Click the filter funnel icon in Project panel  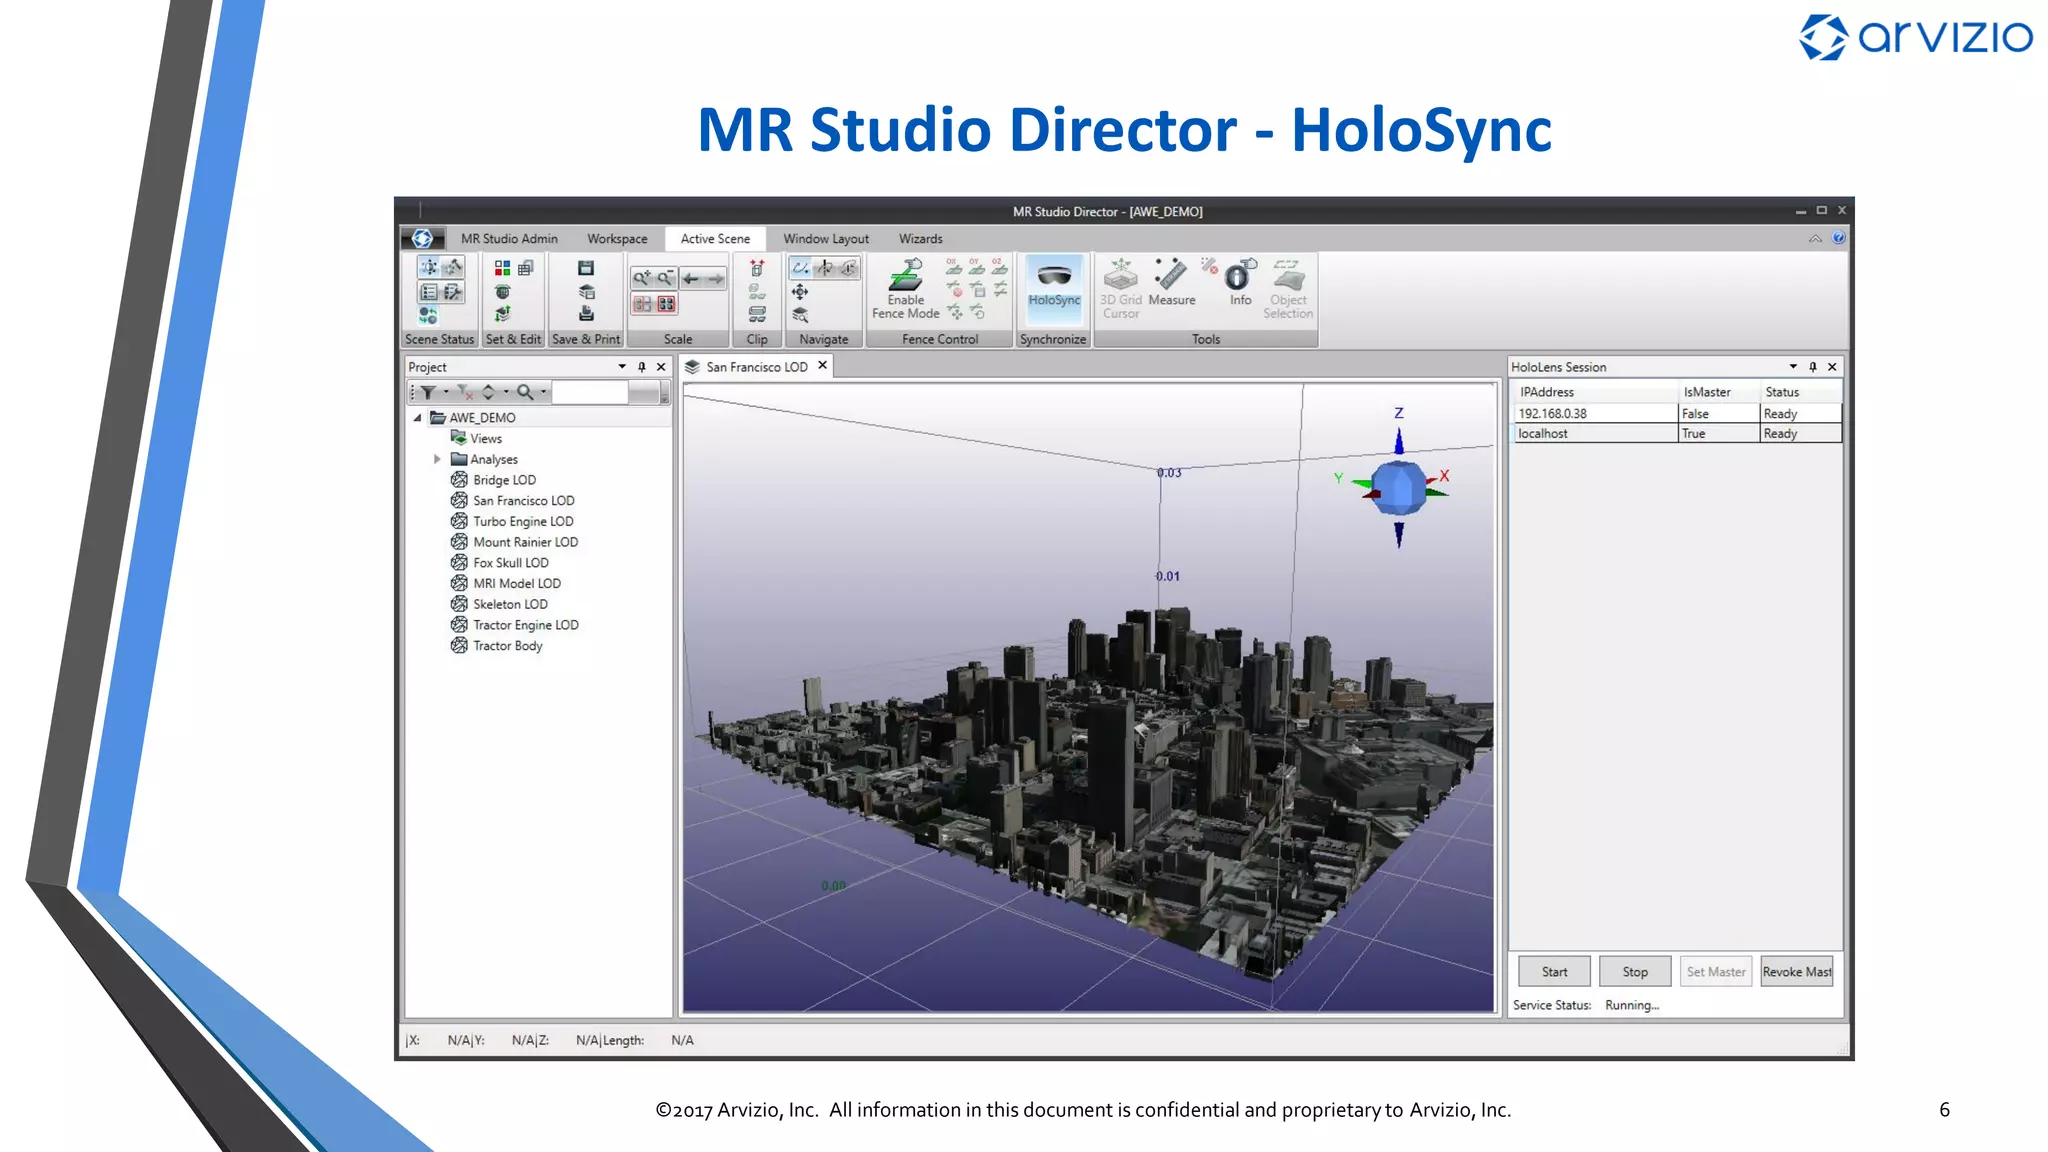coord(428,392)
